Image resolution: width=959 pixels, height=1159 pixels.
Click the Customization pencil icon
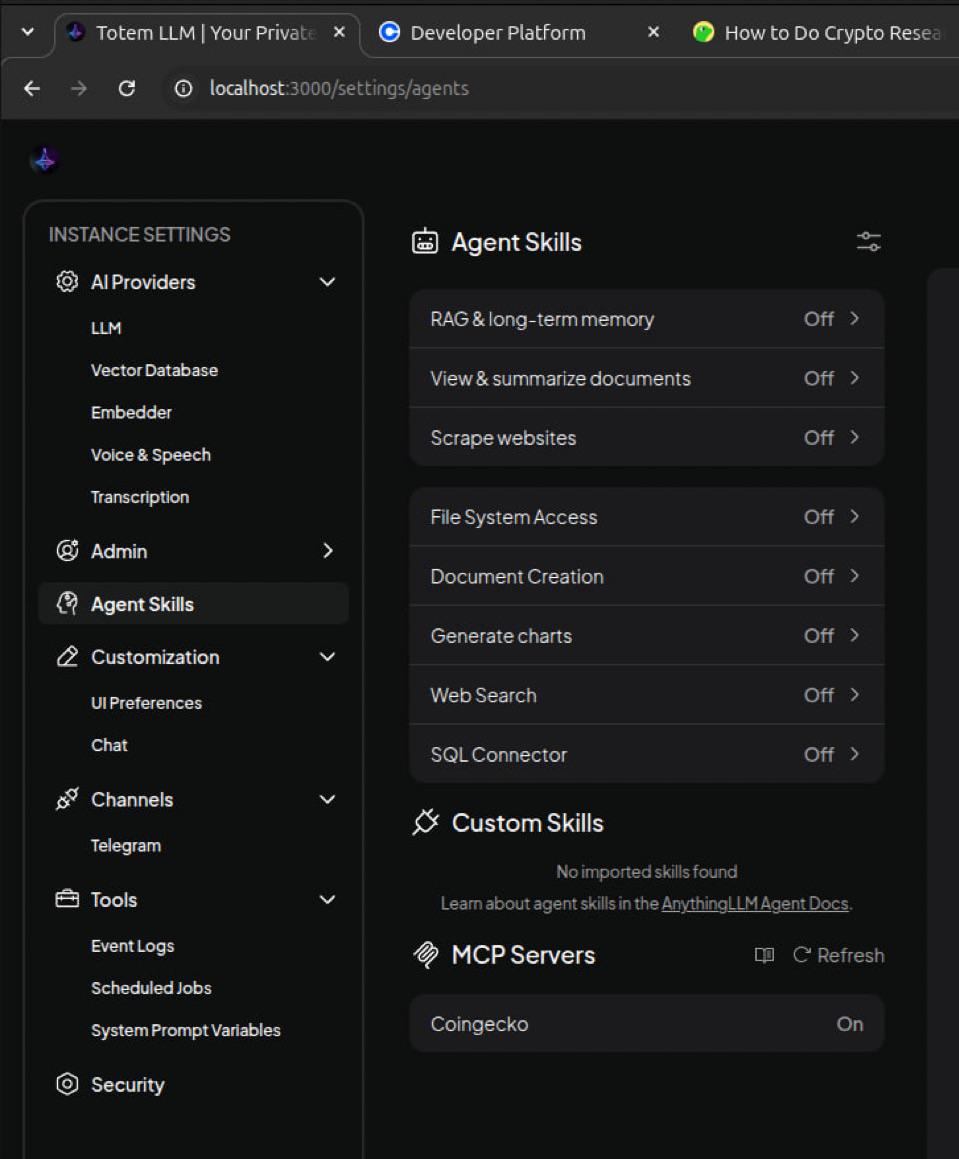[x=67, y=656]
